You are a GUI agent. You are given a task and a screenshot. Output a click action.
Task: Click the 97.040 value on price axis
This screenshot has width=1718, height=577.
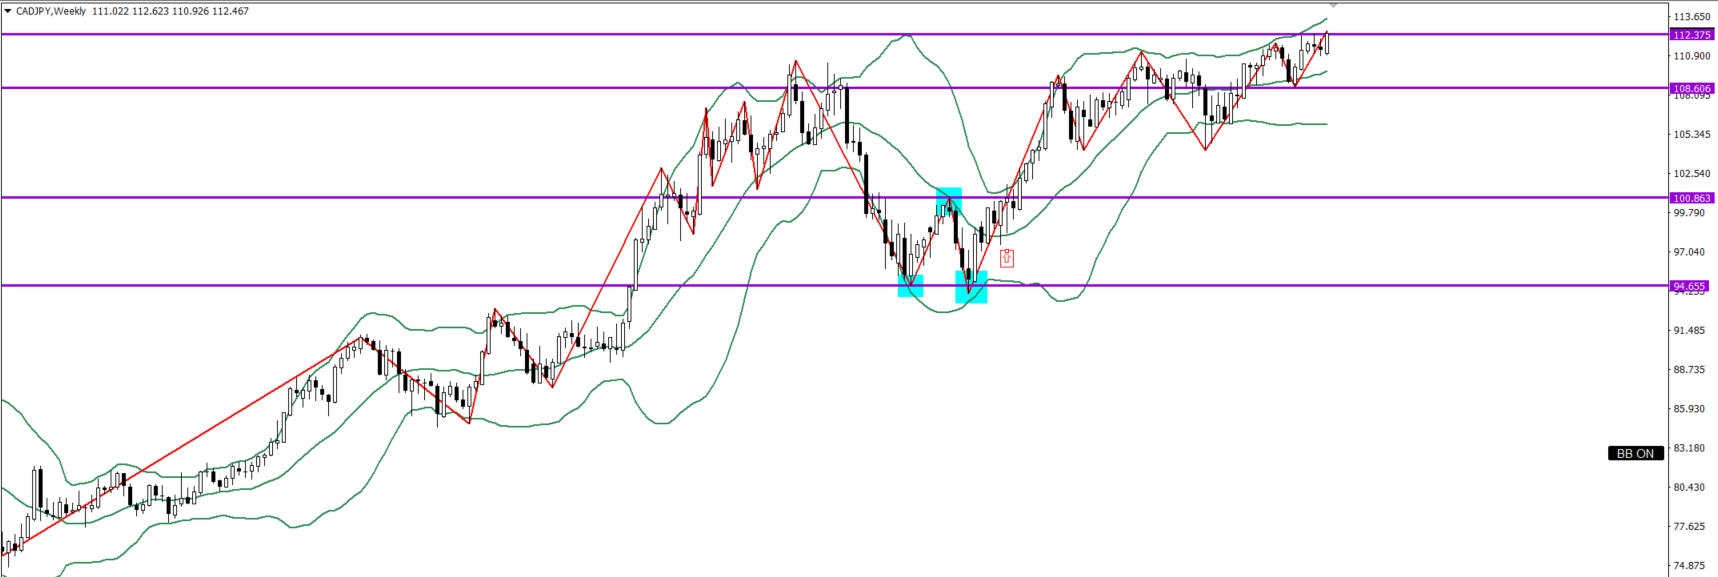pos(1691,252)
